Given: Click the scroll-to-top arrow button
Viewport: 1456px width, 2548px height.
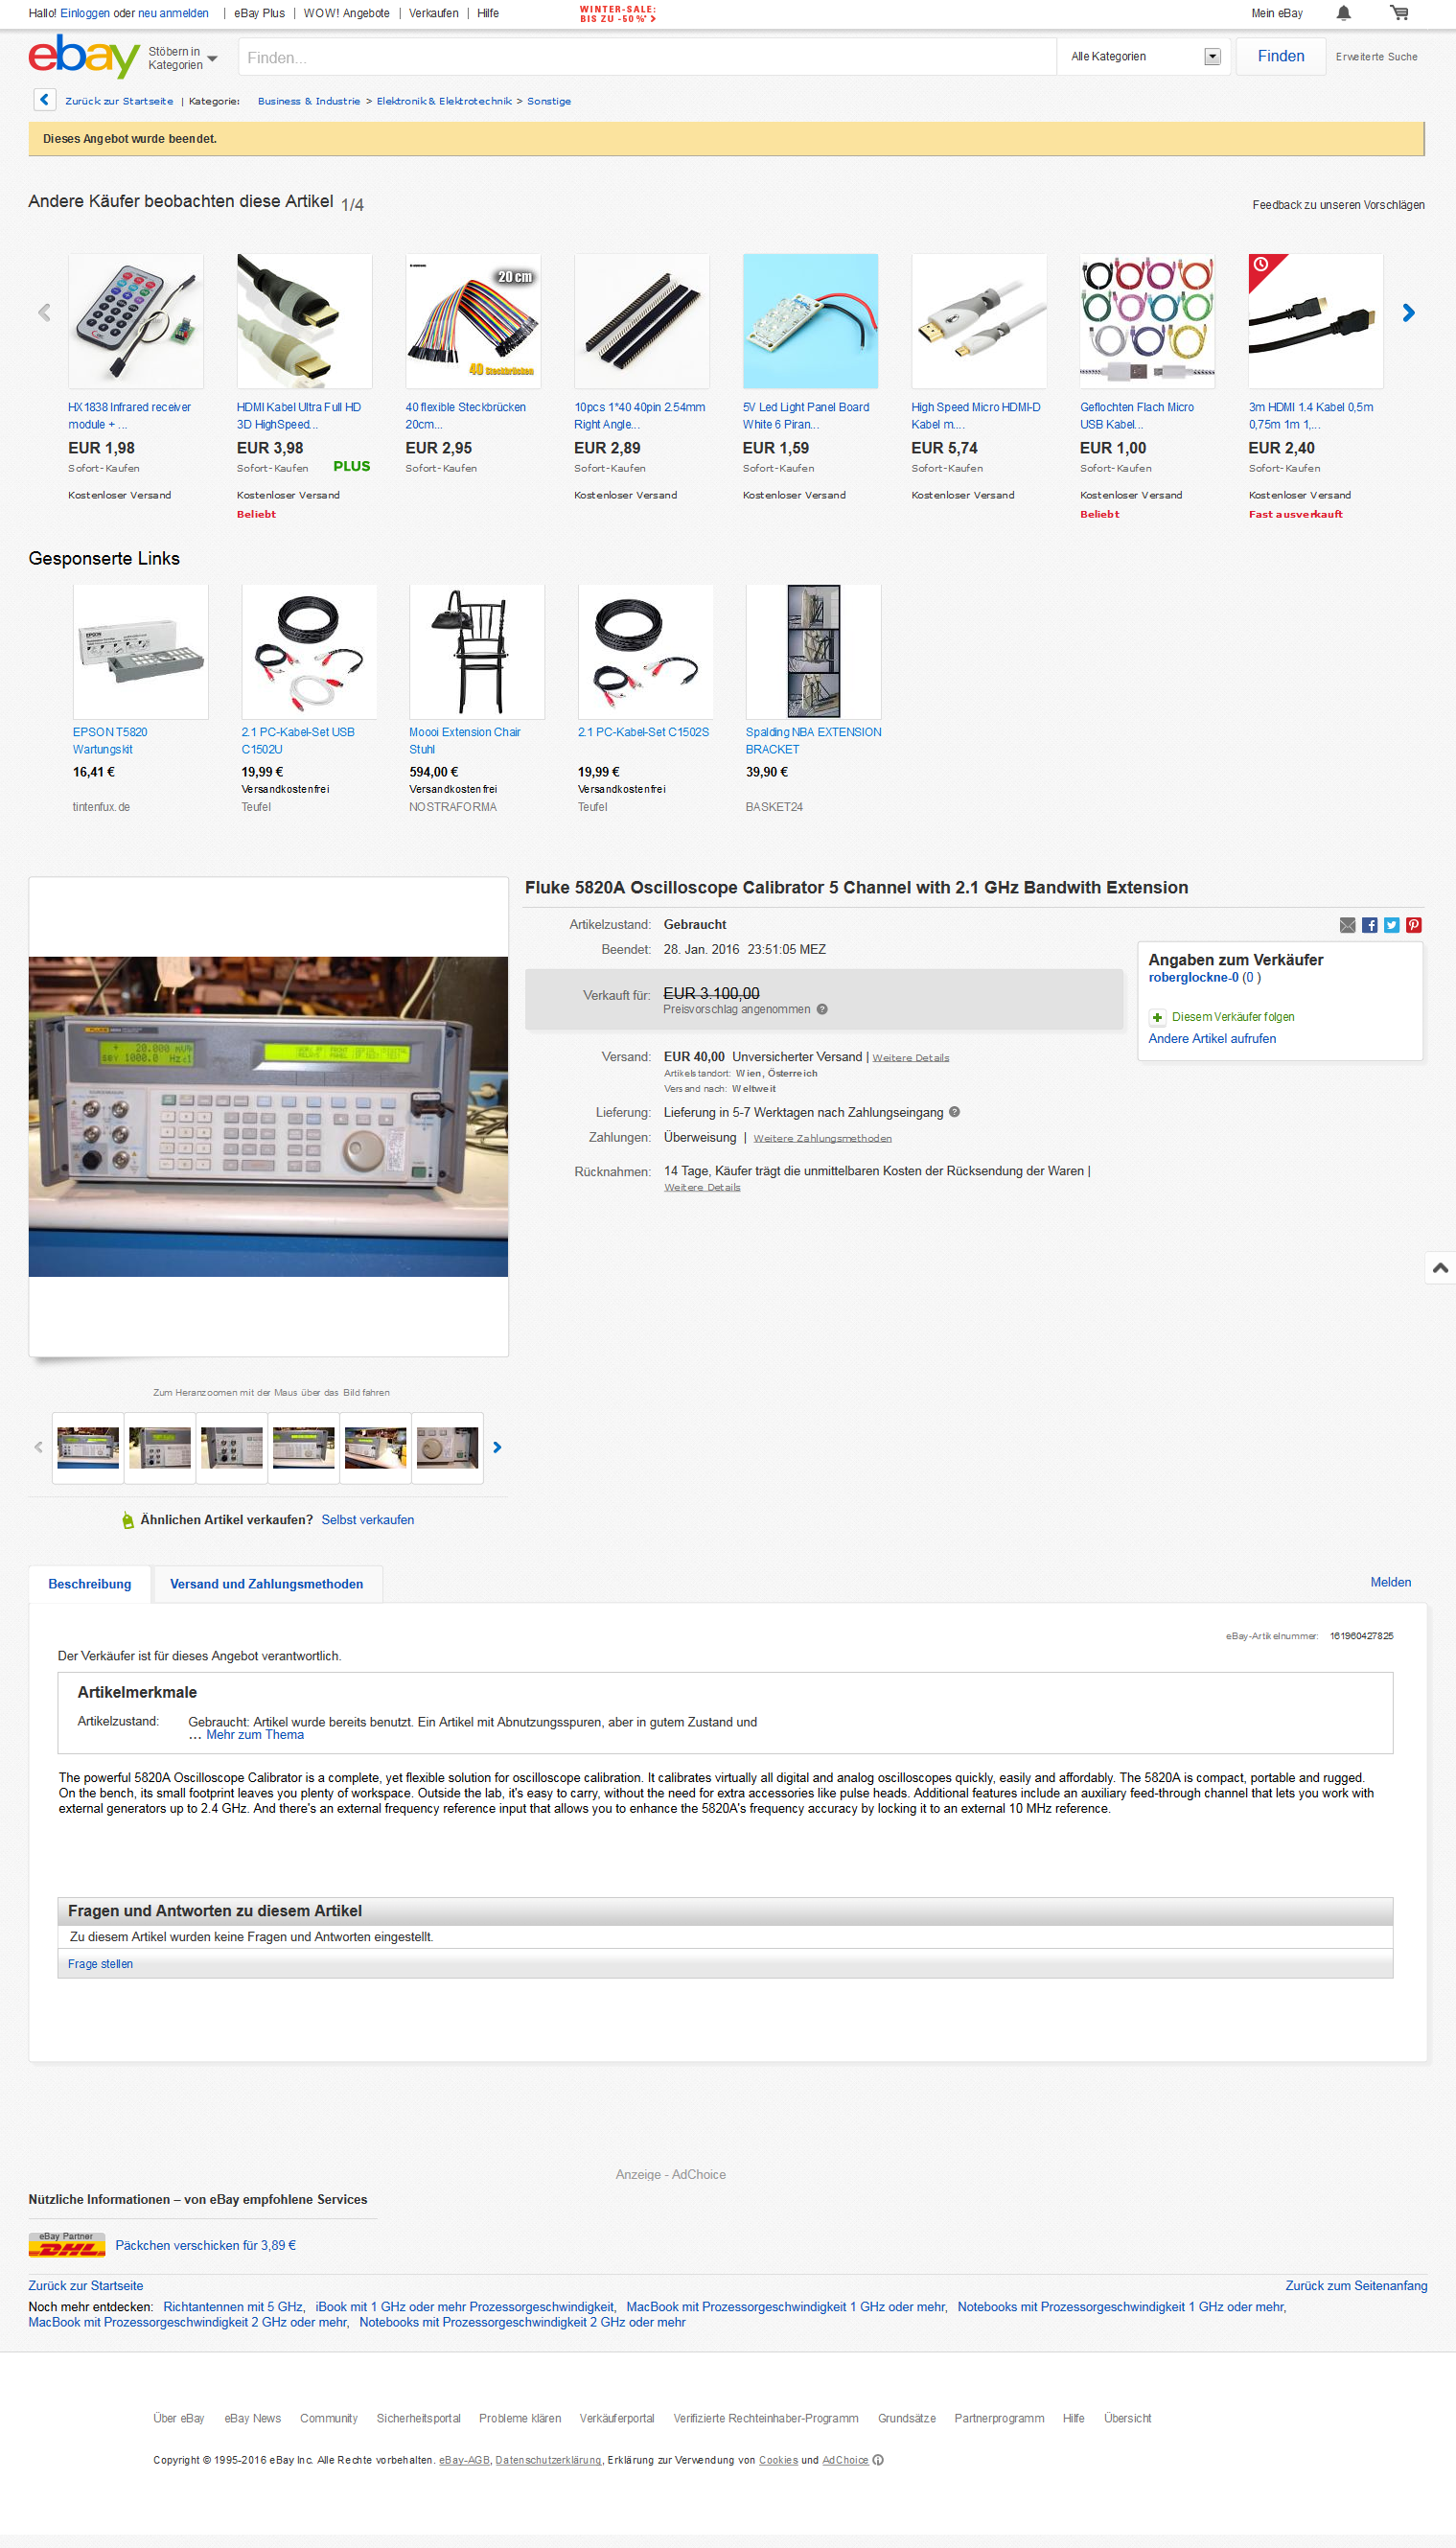Looking at the screenshot, I should pyautogui.click(x=1440, y=1267).
